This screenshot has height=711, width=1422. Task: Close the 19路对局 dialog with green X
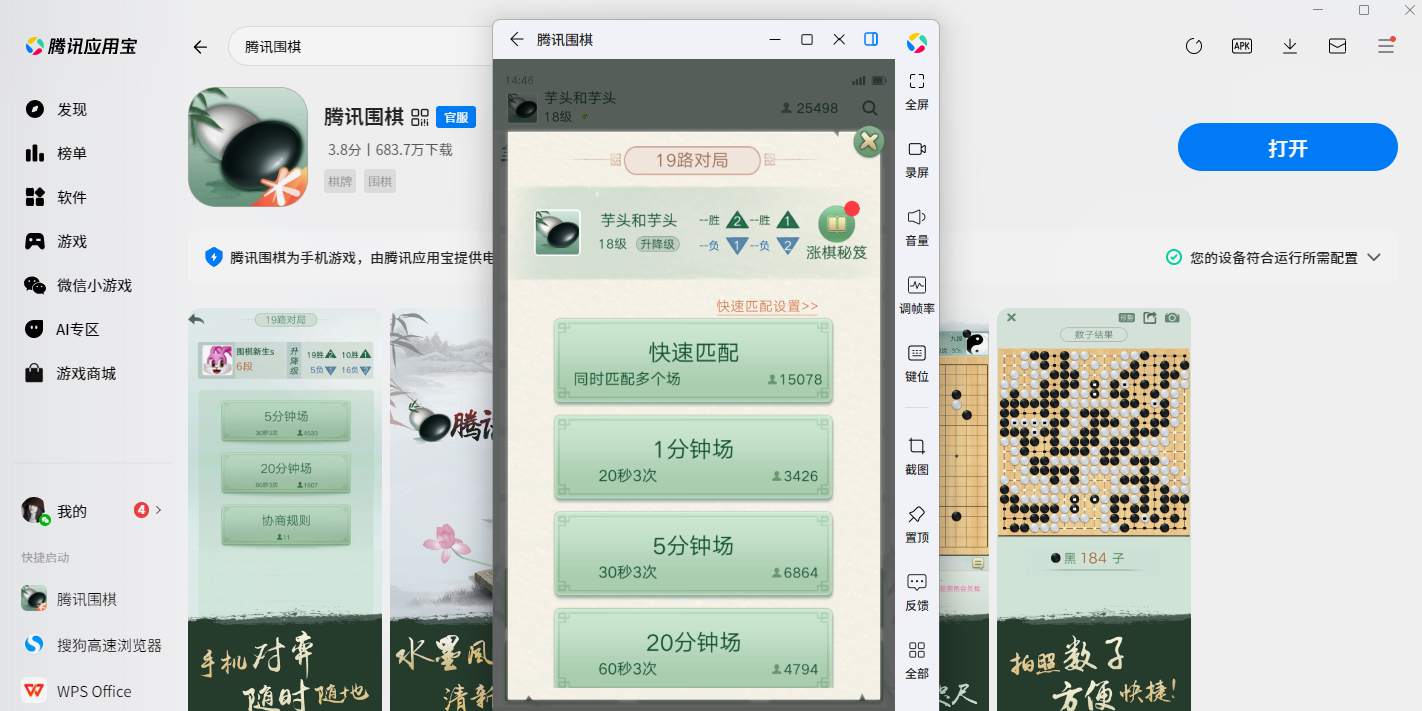pos(869,142)
